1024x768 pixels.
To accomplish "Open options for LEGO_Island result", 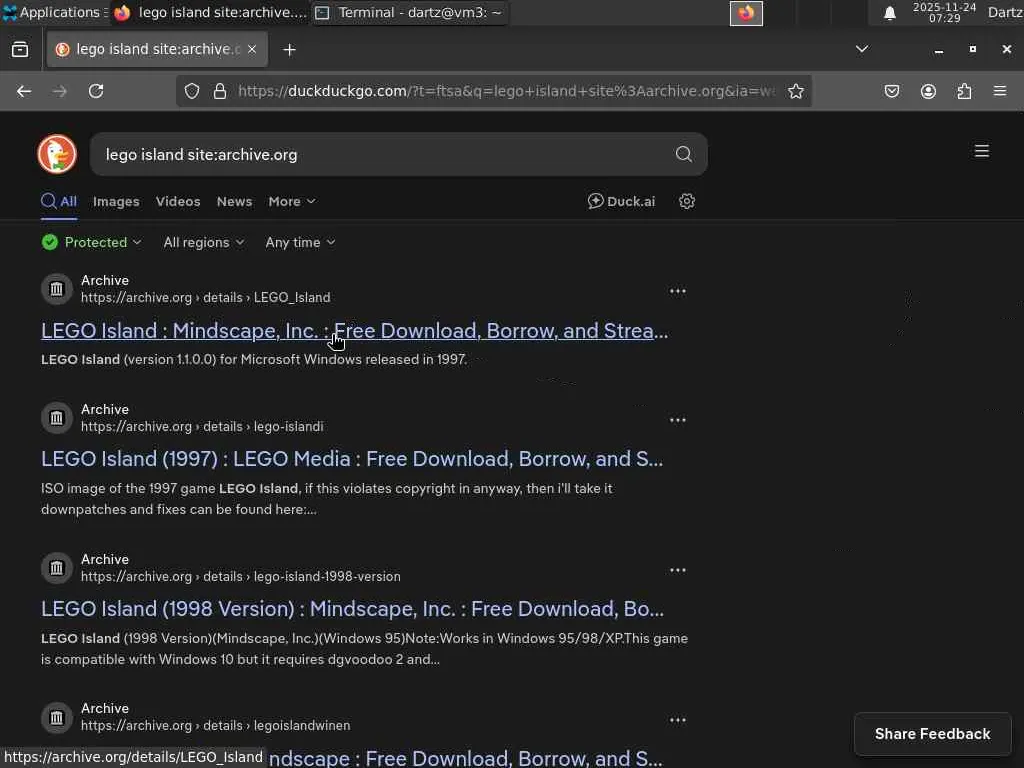I will point(678,291).
